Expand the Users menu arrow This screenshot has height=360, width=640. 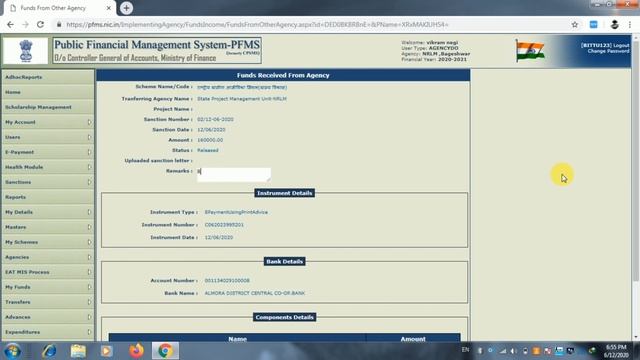pos(89,137)
